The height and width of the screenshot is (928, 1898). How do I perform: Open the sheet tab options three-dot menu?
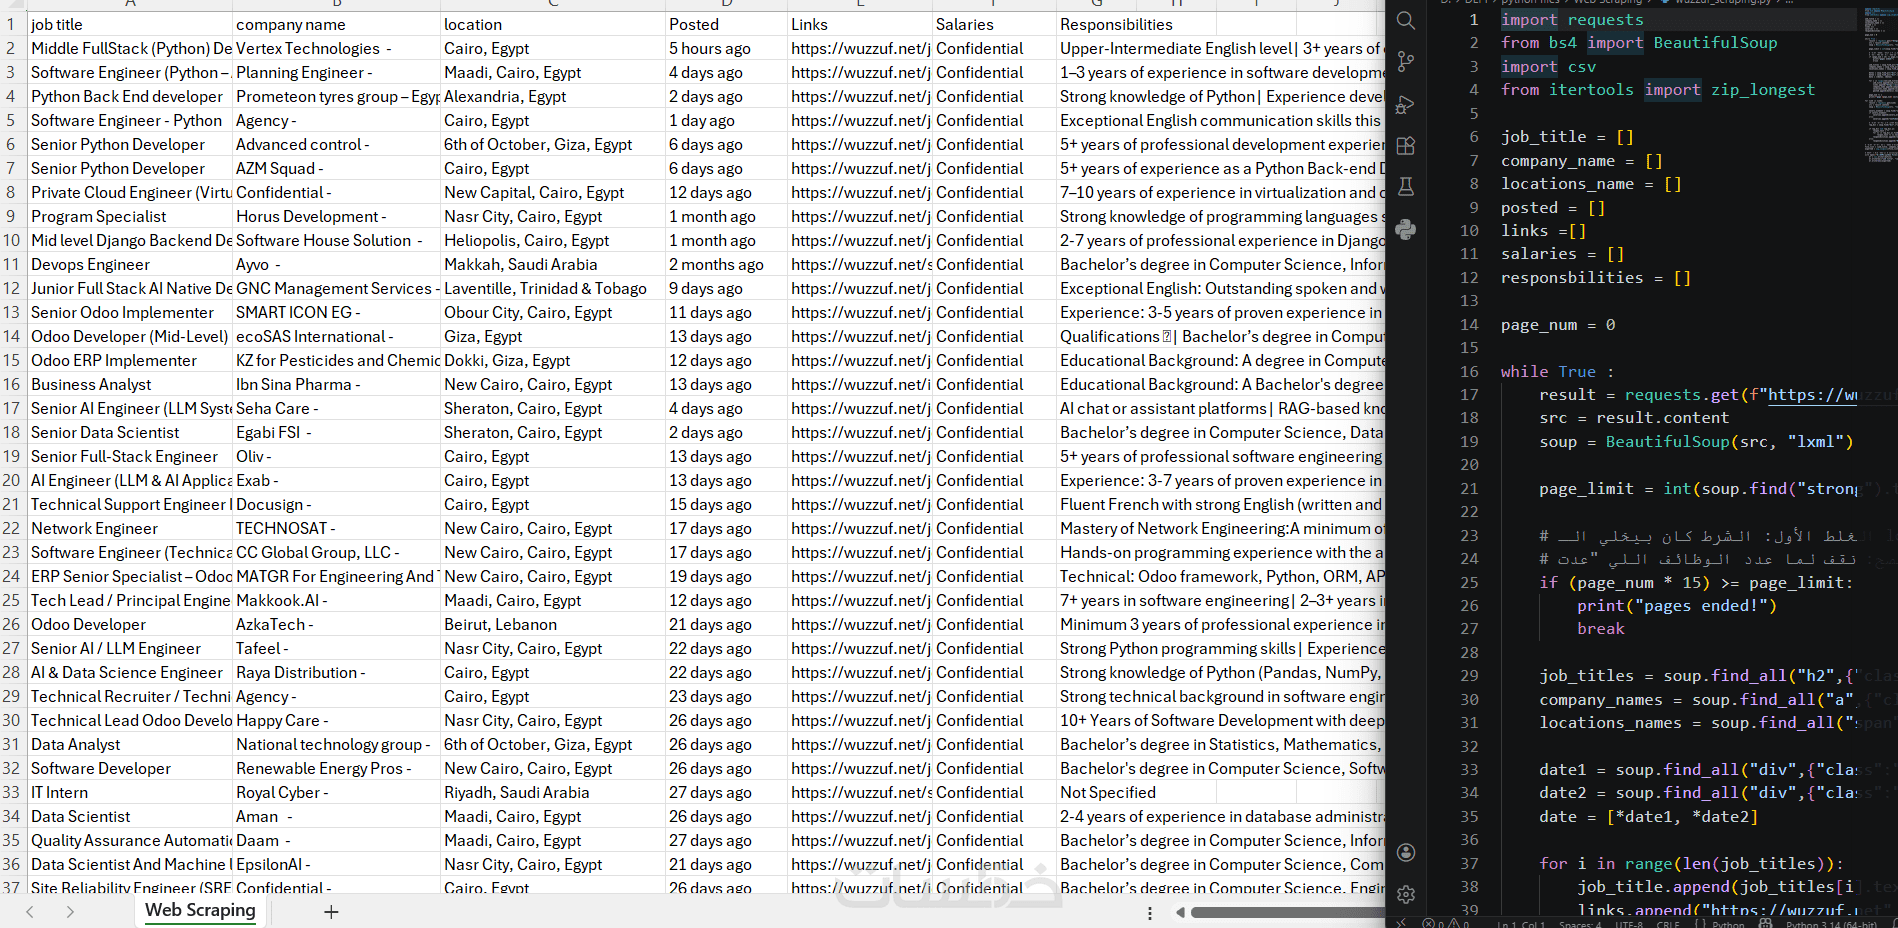(x=1150, y=913)
